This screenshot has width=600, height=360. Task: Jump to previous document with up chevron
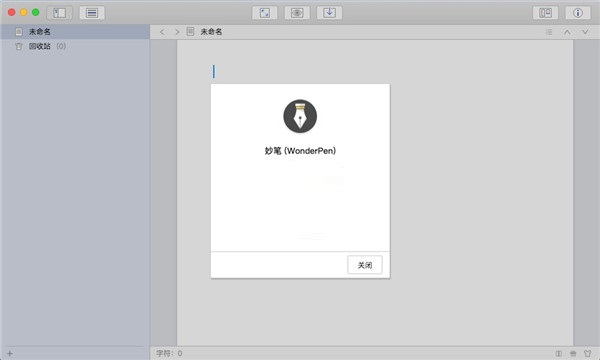(567, 32)
